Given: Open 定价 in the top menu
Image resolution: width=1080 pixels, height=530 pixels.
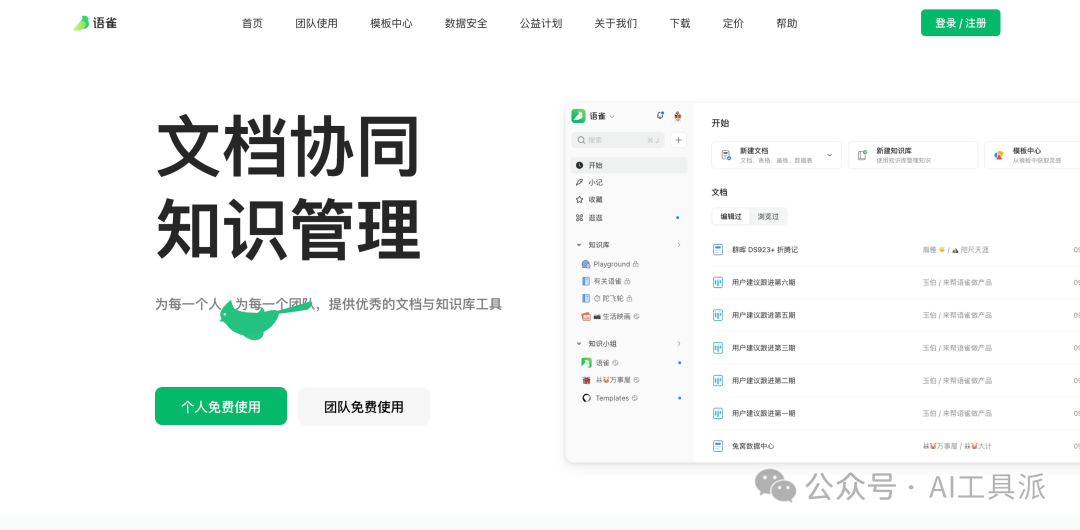Looking at the screenshot, I should click(x=733, y=23).
